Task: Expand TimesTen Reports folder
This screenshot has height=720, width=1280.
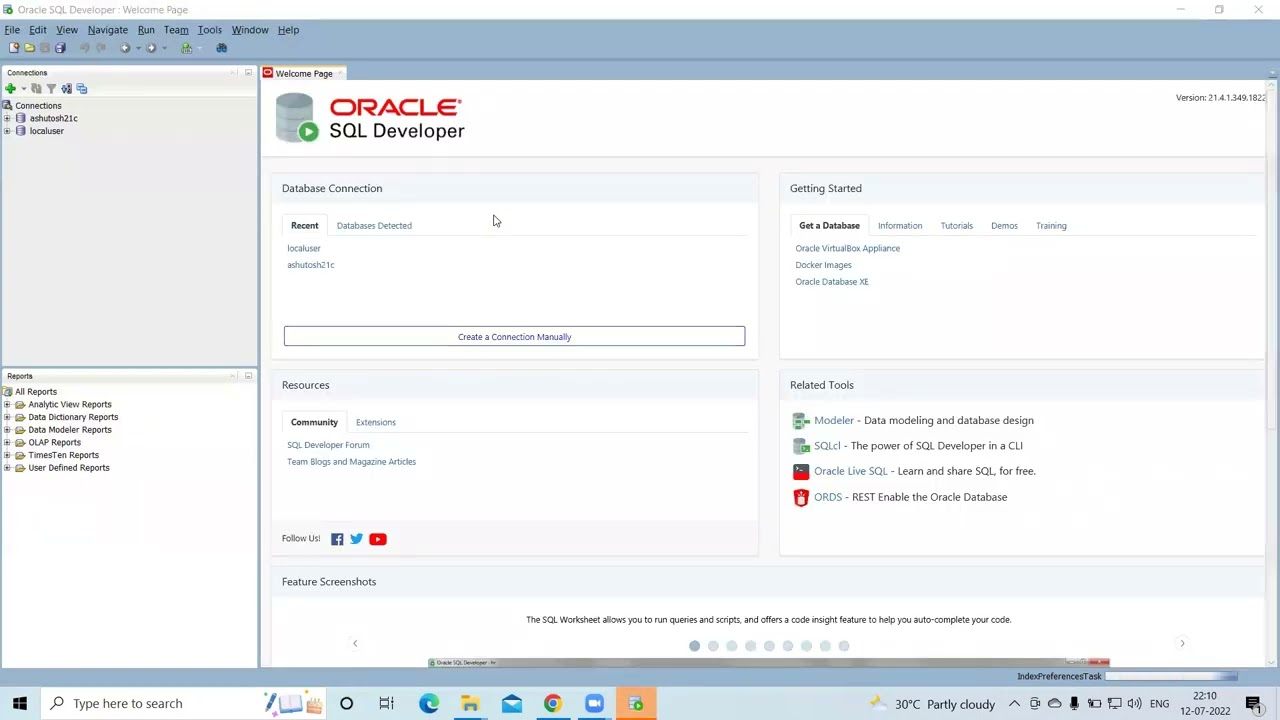Action: click(x=7, y=455)
